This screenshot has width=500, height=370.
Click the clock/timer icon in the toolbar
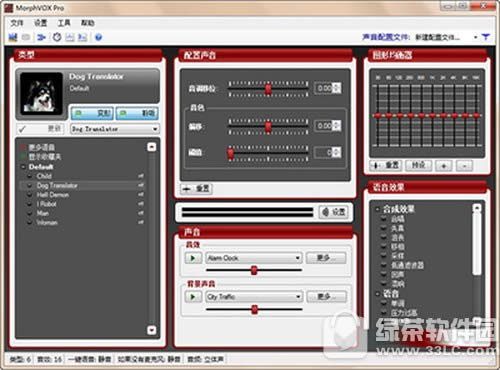(x=57, y=37)
